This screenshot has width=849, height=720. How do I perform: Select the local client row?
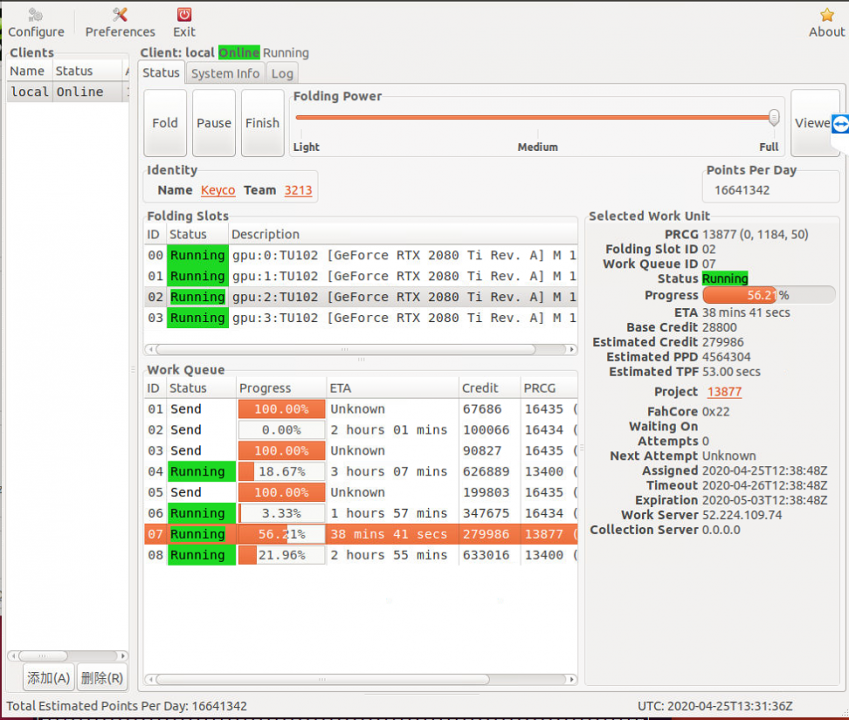click(68, 91)
